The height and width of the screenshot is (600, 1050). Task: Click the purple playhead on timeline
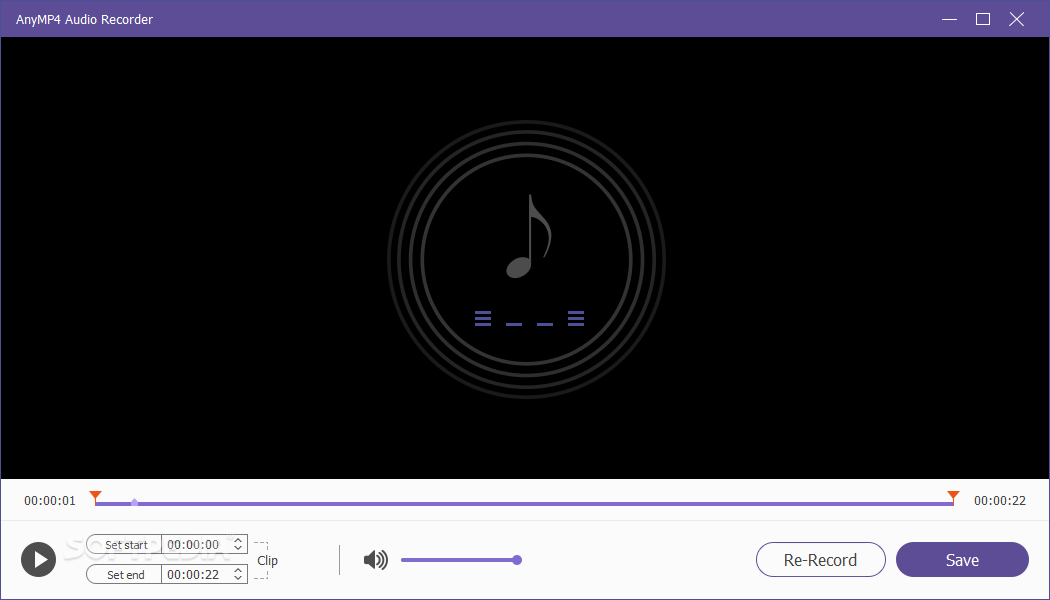[135, 502]
